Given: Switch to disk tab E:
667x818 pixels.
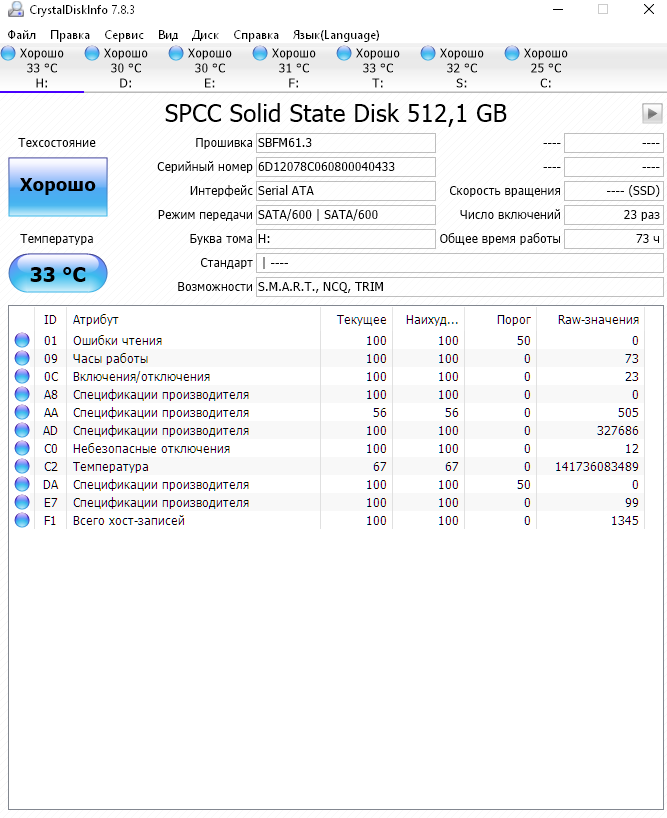Looking at the screenshot, I should [209, 68].
